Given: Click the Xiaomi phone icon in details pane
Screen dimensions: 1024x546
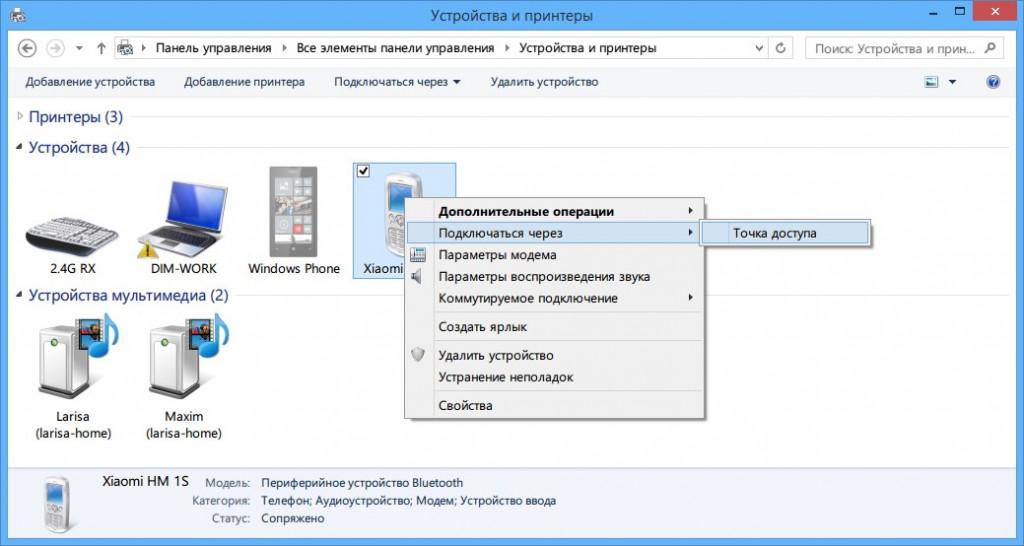Looking at the screenshot, I should click(57, 504).
